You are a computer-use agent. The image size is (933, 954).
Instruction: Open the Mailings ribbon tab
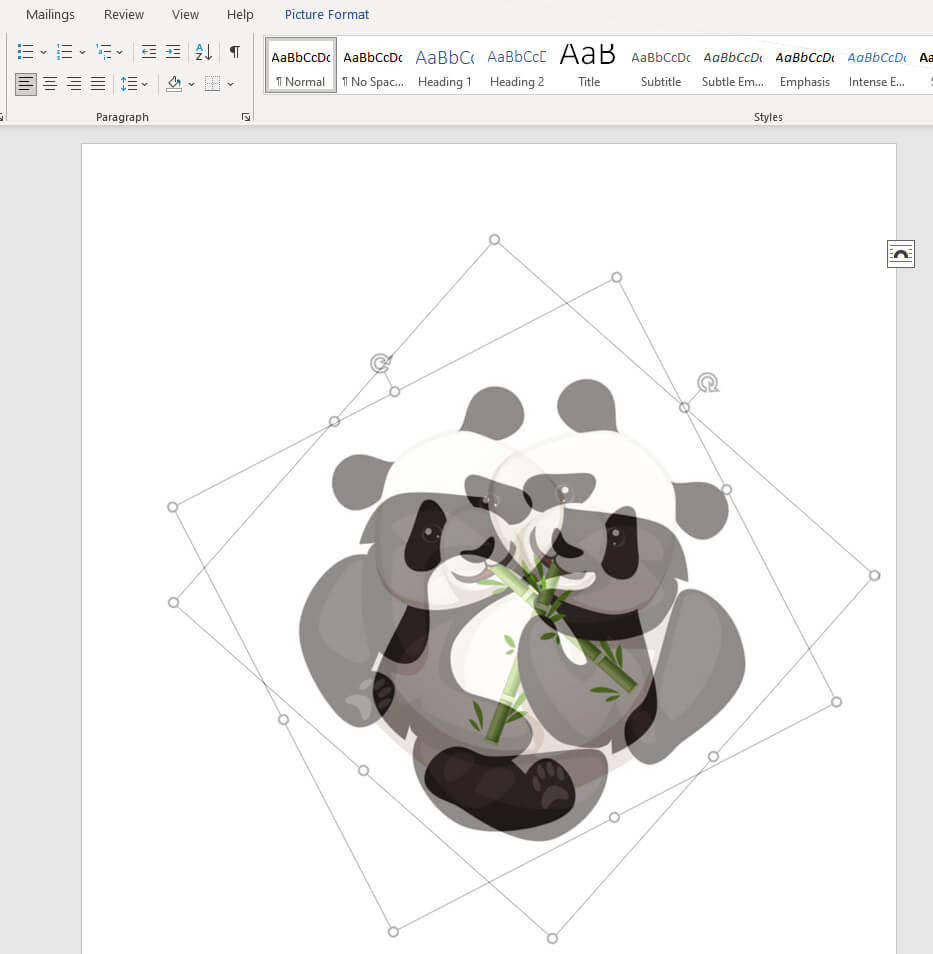tap(50, 15)
